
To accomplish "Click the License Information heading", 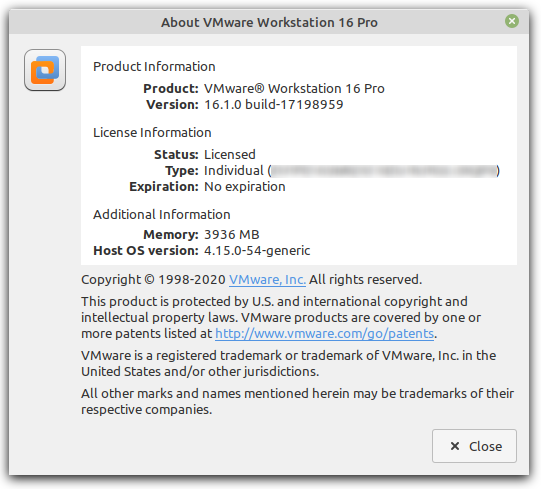I will (152, 133).
